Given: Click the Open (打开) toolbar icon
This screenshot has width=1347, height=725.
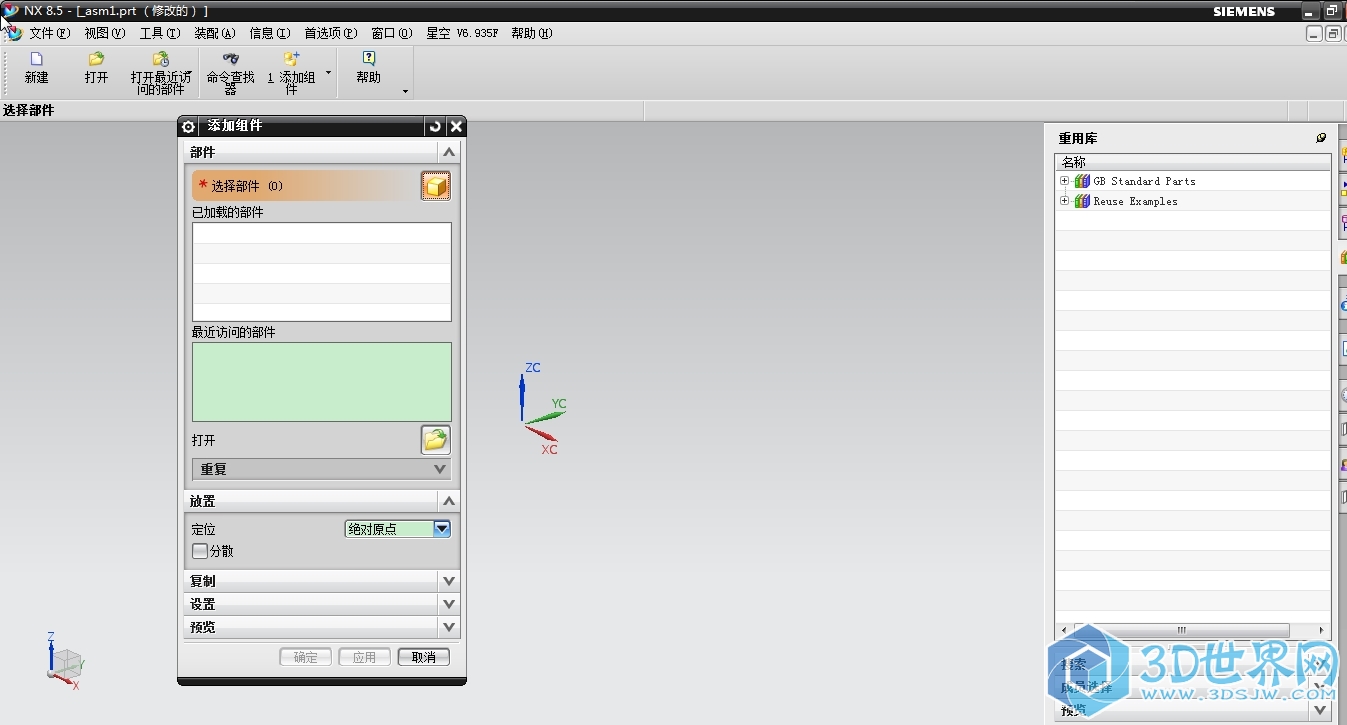Looking at the screenshot, I should tap(96, 59).
